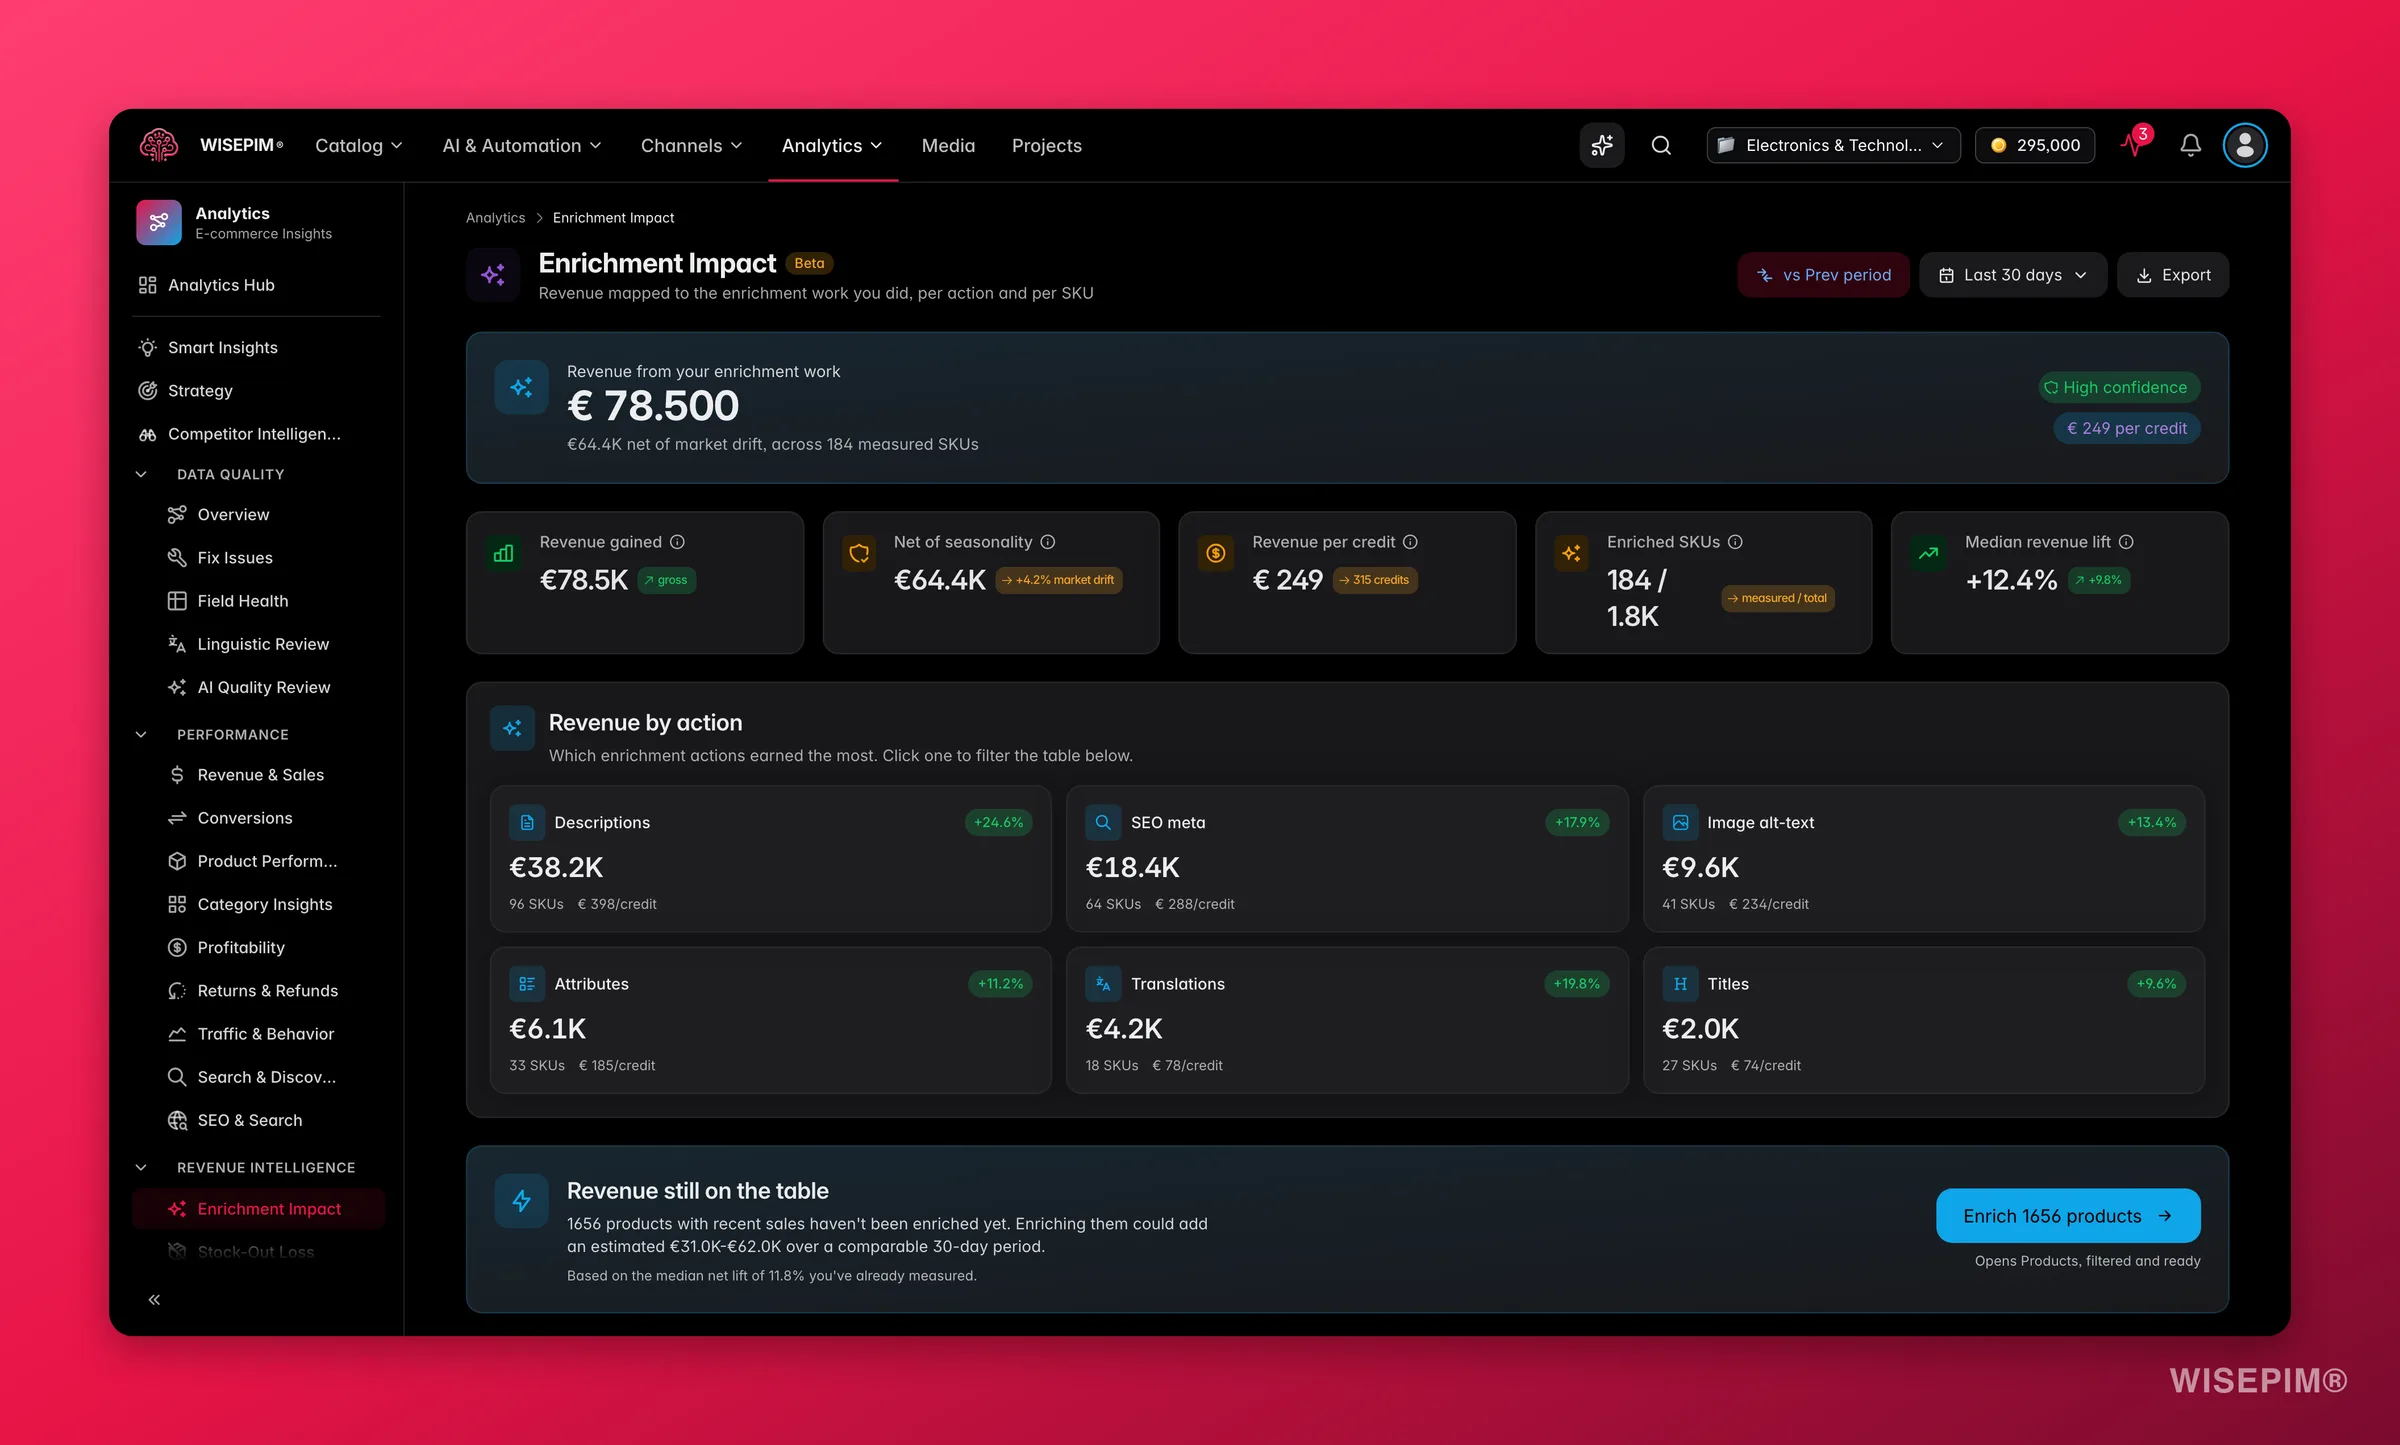
Task: Filter by the Descriptions action card
Action: (x=770, y=858)
